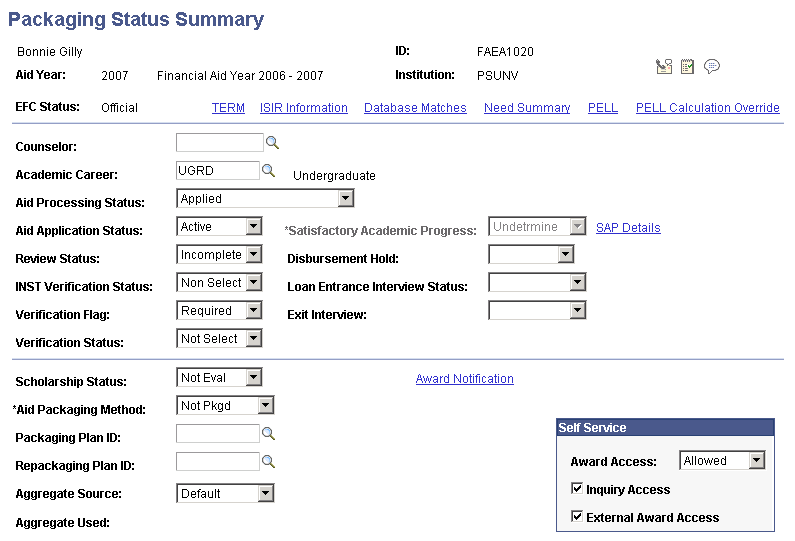Screen dimensions: 795x541
Task: Toggle the Inquiry Access checkbox
Action: coord(576,488)
